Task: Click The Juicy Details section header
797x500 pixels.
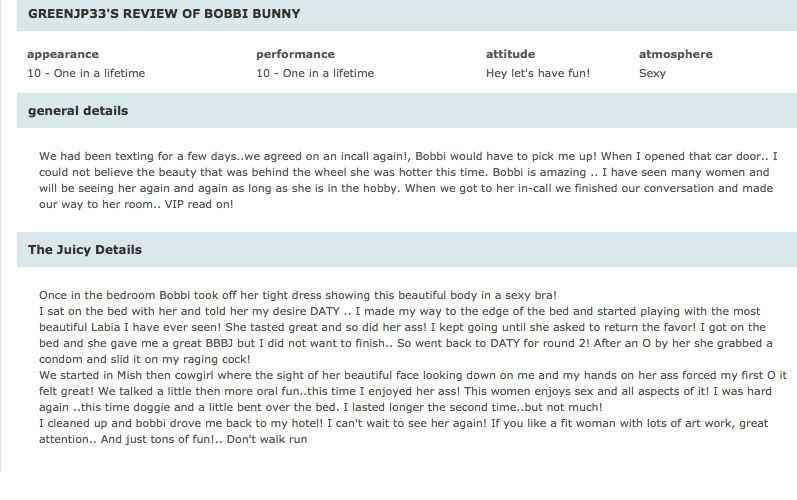Action: 85,249
